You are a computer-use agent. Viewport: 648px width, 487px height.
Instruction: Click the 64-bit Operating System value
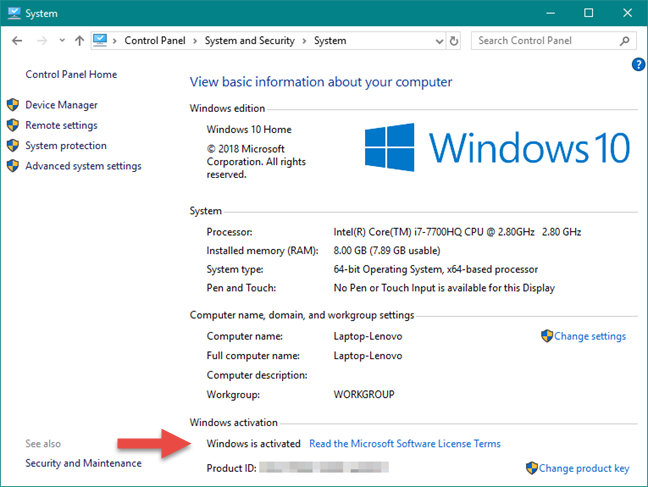436,270
